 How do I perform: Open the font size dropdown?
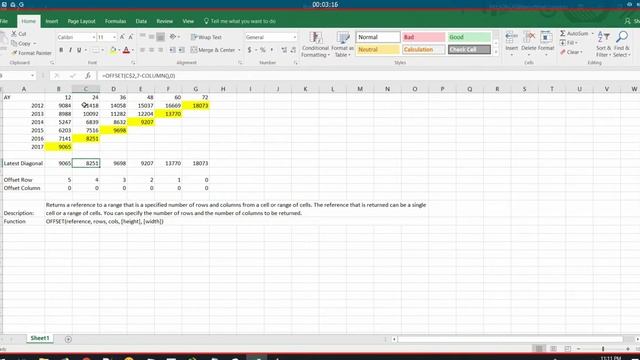(114, 37)
